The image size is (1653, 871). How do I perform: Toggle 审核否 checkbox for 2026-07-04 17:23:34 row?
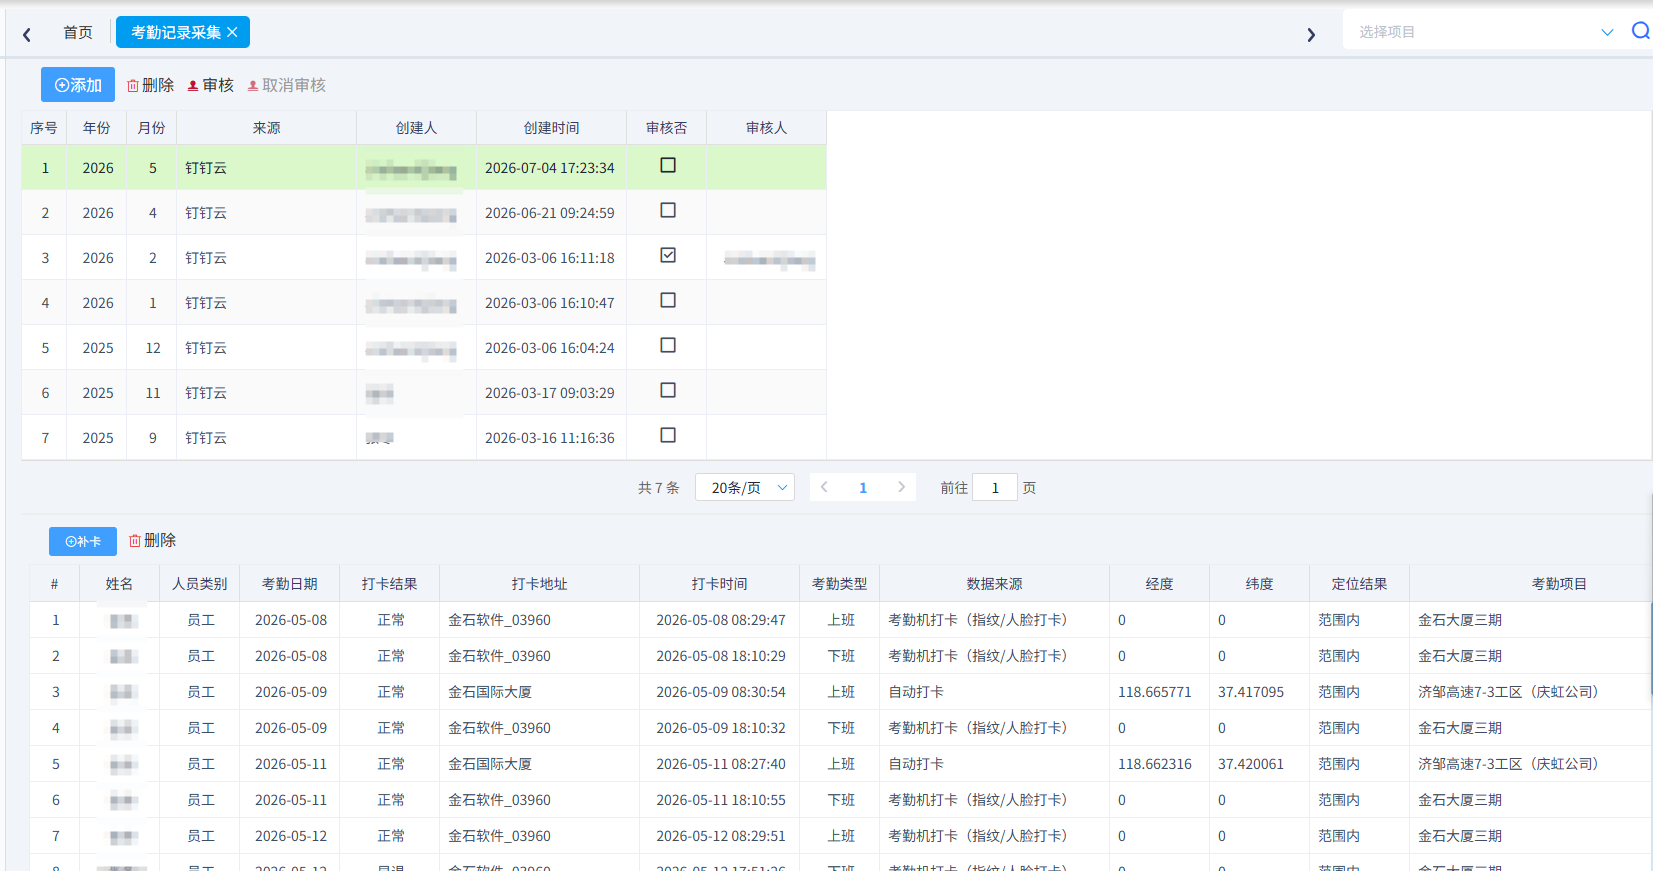(668, 165)
